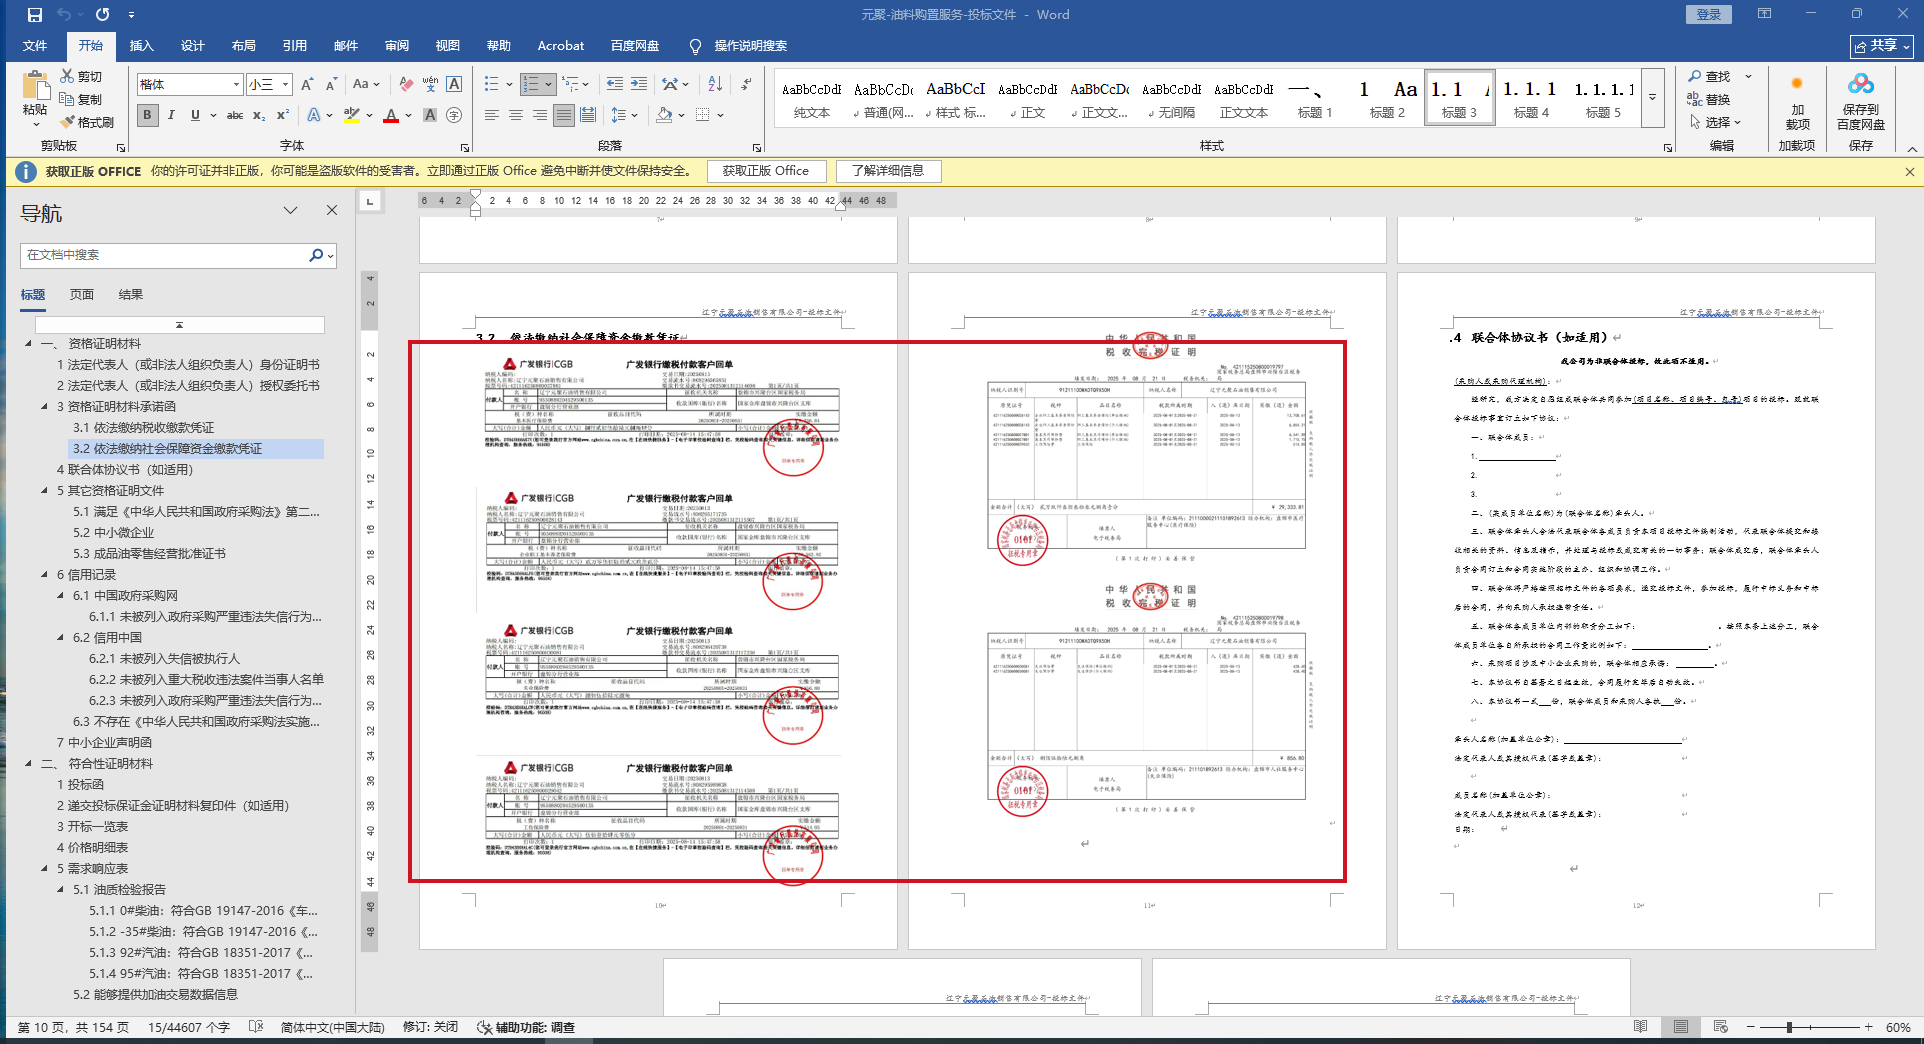Select the 5.2 中小微企业 heading in navigation
Viewport: 1924px width, 1044px height.
click(113, 533)
